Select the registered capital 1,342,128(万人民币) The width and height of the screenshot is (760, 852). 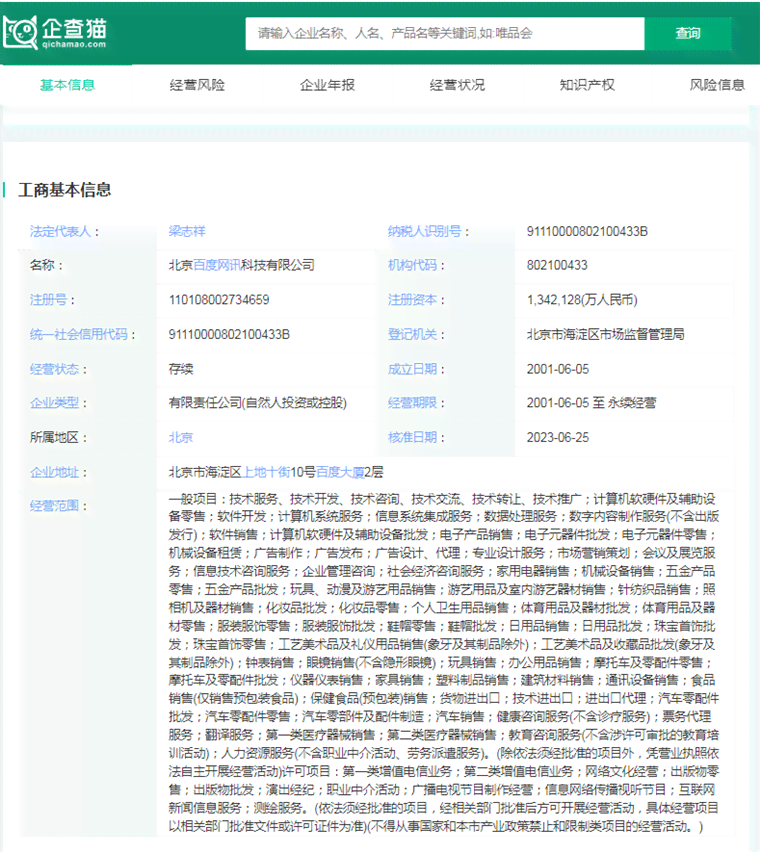tap(582, 300)
